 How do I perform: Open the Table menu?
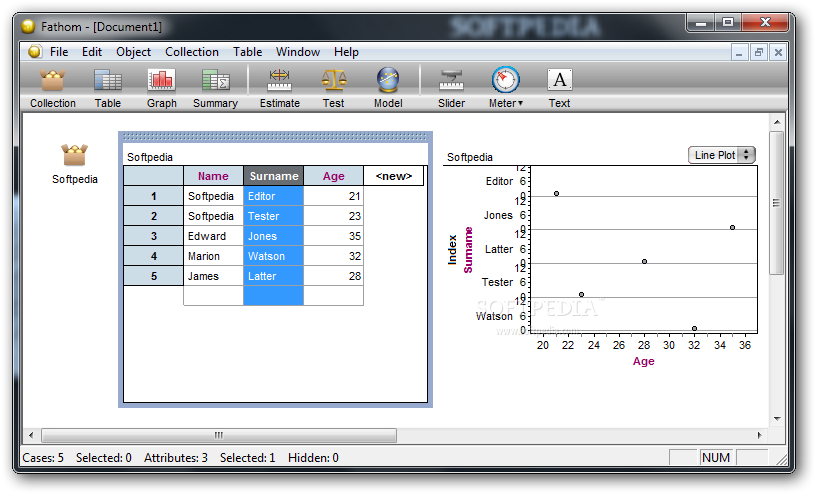tap(248, 52)
